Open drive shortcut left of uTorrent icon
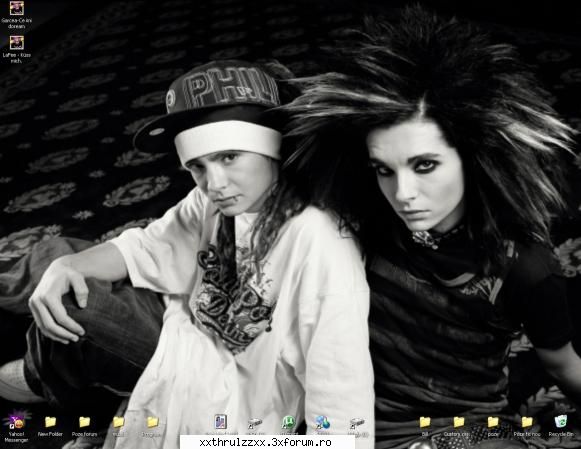The image size is (581, 449). click(x=255, y=422)
